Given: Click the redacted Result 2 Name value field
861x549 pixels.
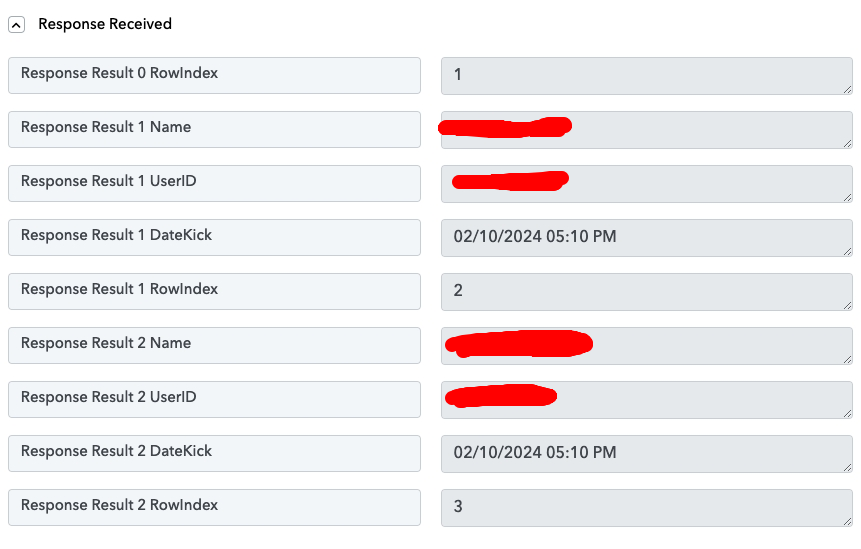Looking at the screenshot, I should coord(647,346).
